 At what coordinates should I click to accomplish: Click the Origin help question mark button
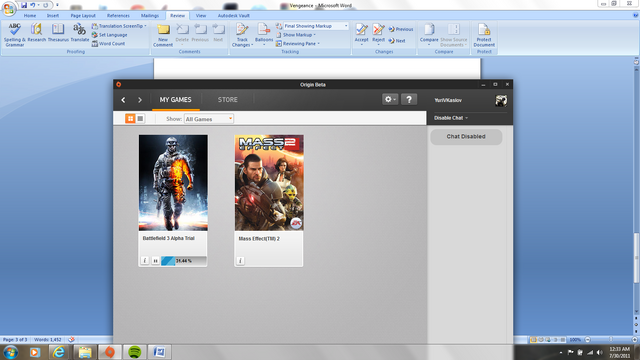pos(409,99)
